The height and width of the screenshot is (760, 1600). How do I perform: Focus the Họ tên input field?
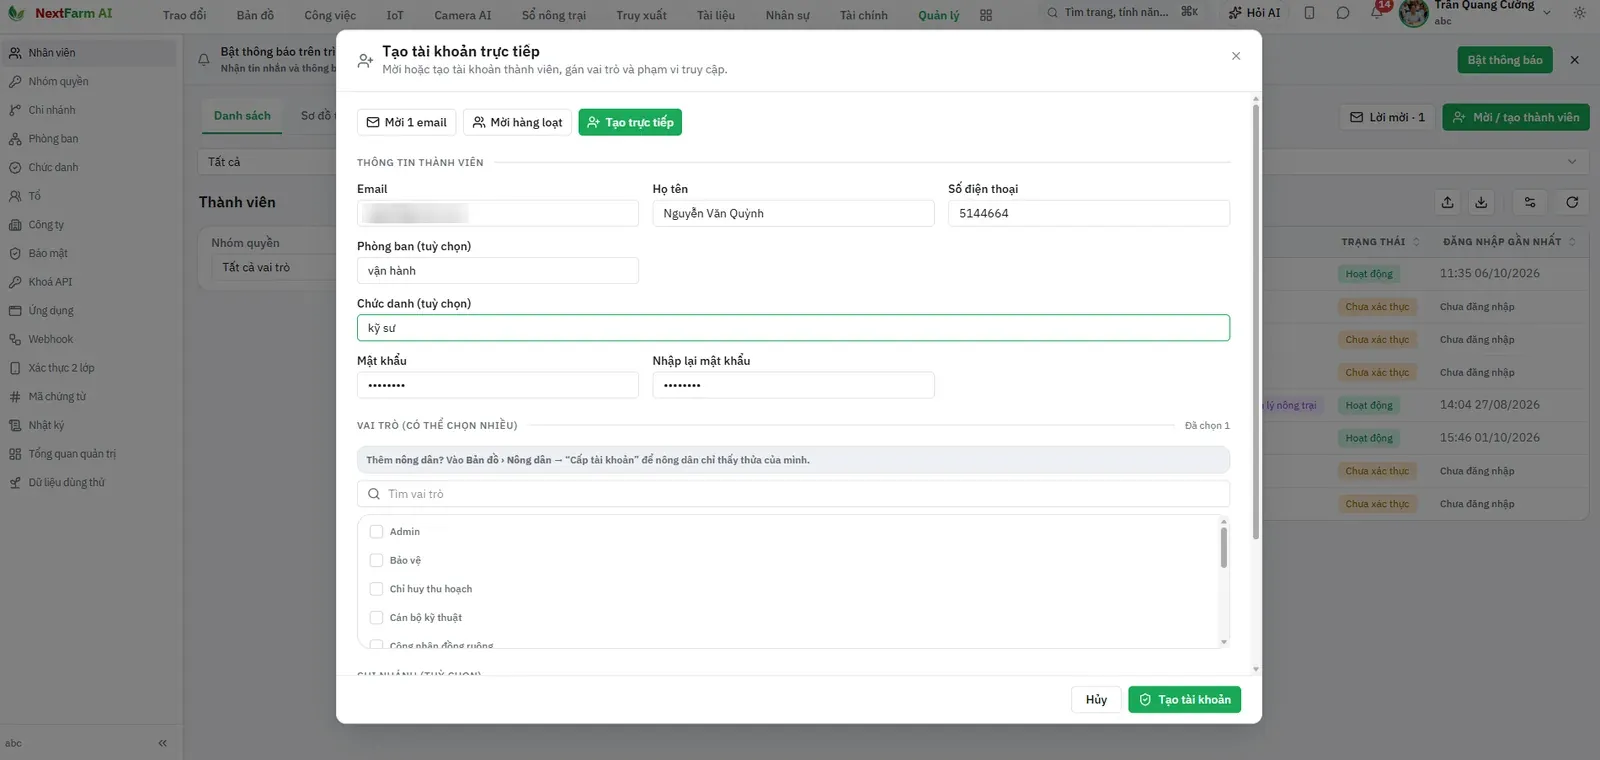pos(793,214)
